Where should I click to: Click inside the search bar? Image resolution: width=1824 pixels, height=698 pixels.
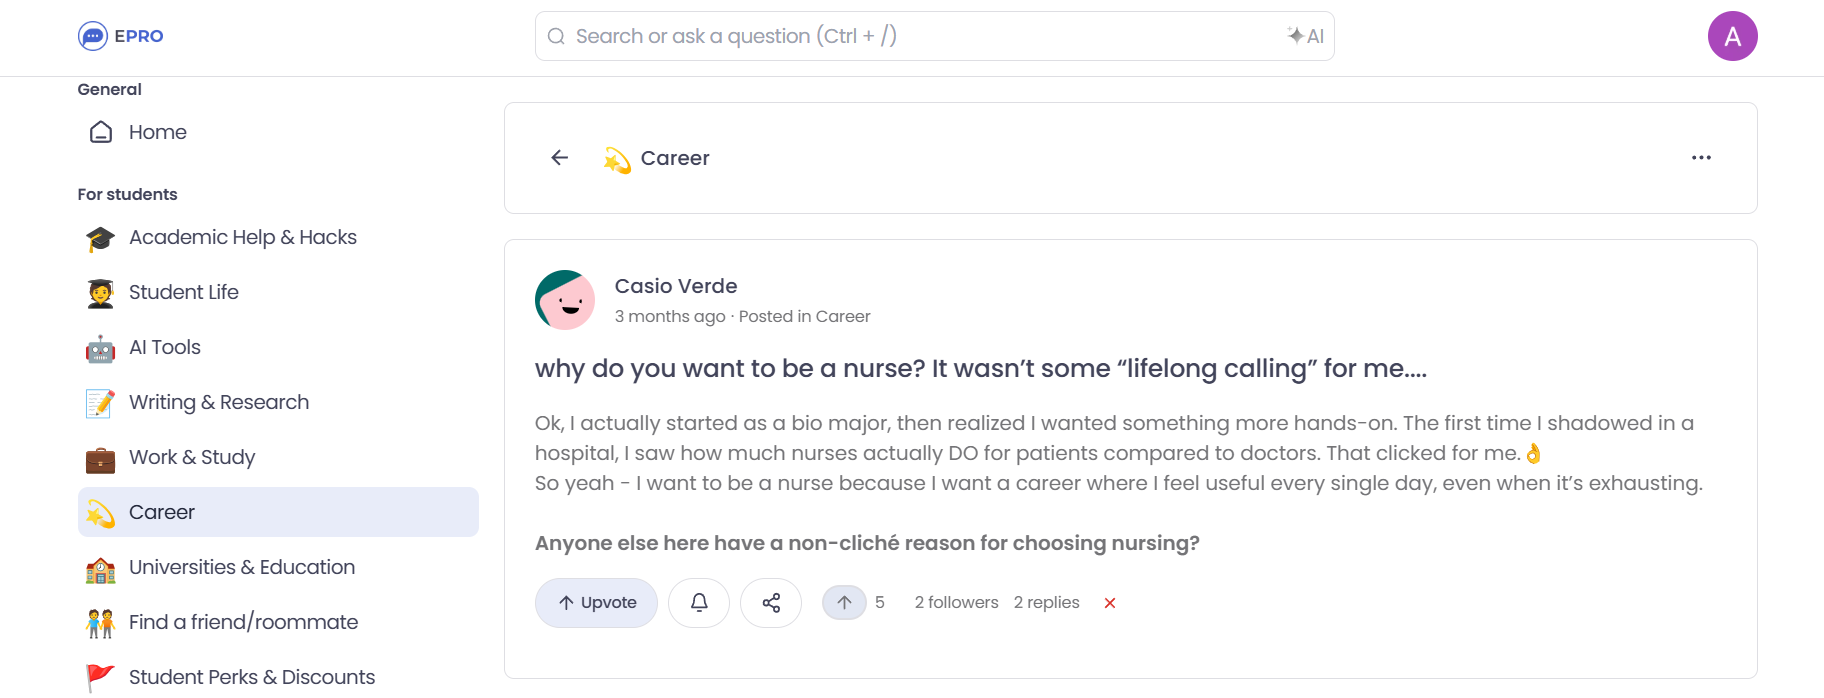[x=900, y=36]
